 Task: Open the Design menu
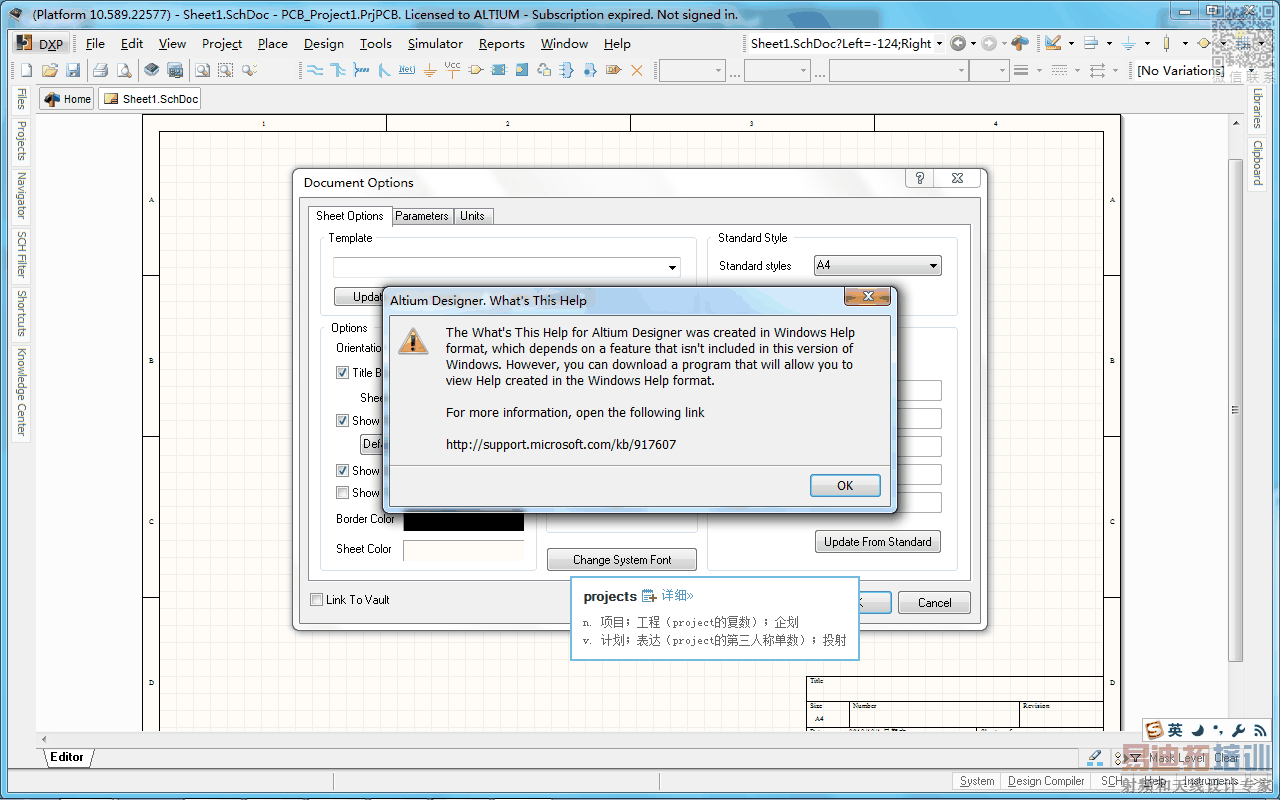pyautogui.click(x=324, y=44)
